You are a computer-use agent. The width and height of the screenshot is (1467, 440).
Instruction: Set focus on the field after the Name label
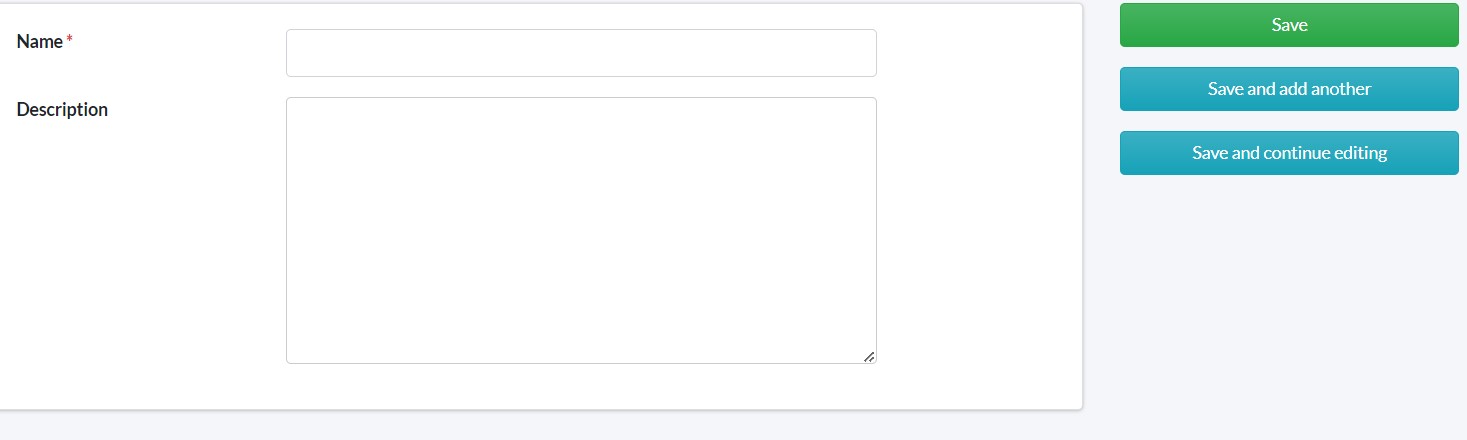click(581, 53)
